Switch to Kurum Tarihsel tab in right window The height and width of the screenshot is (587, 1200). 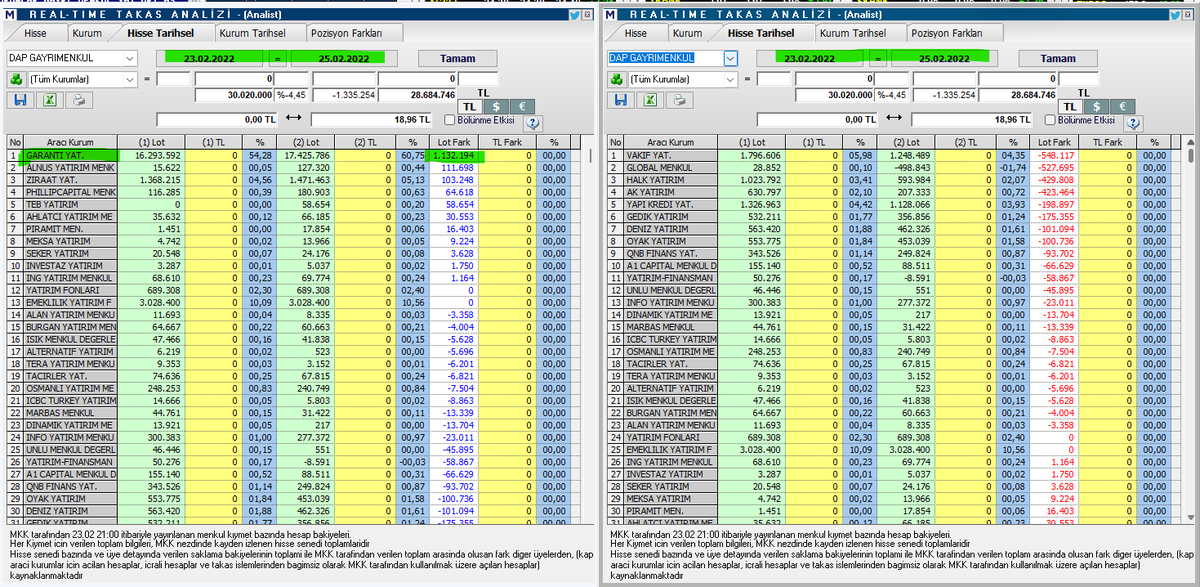(x=860, y=33)
